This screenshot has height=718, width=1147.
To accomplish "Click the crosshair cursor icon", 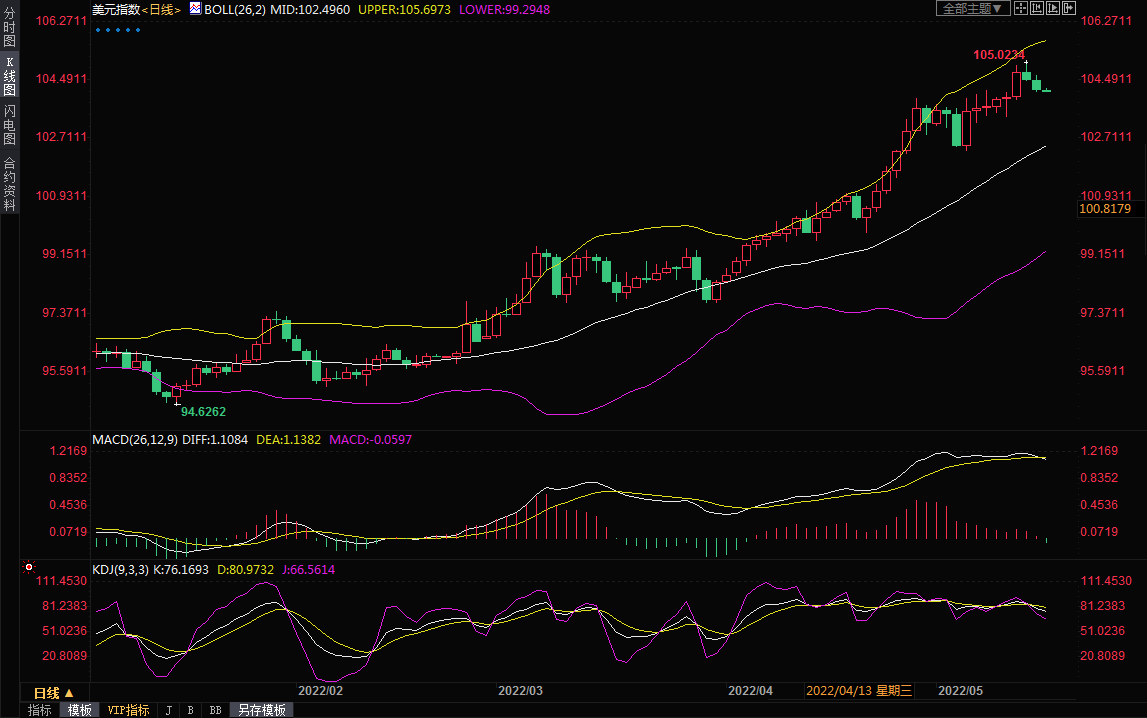I will tap(1020, 8).
